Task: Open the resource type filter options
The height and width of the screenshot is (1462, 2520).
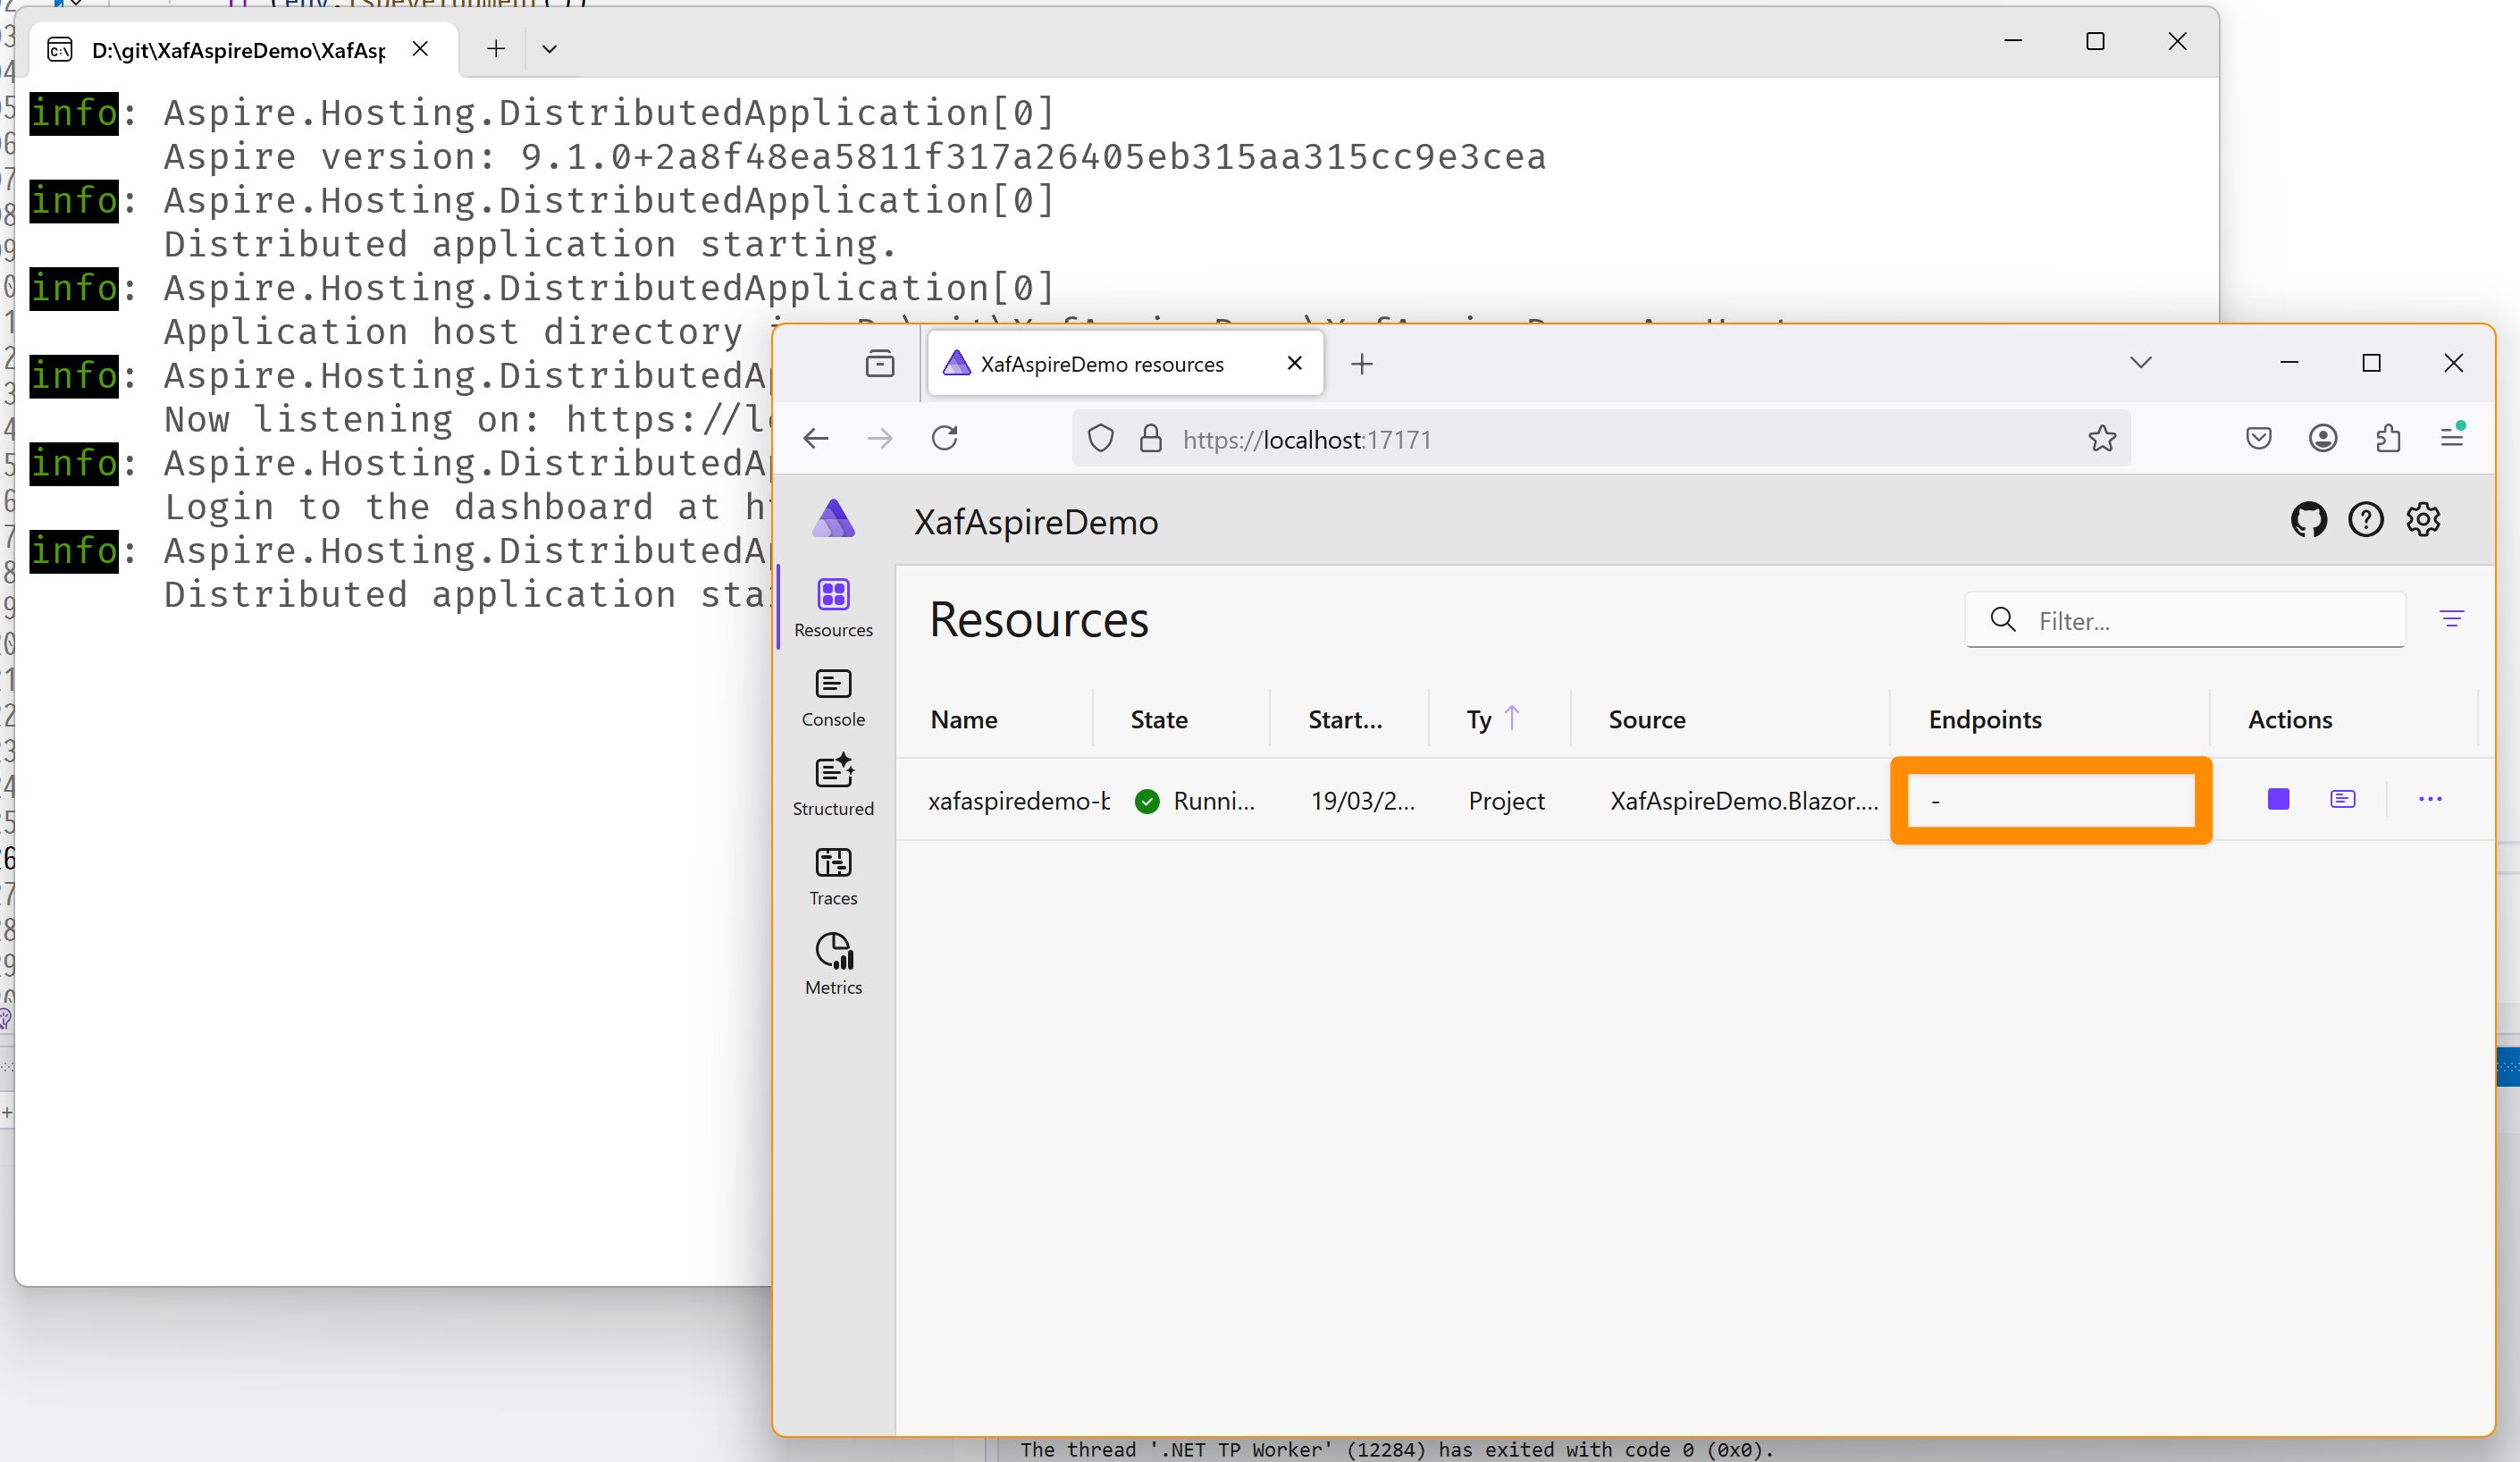Action: (x=2451, y=619)
